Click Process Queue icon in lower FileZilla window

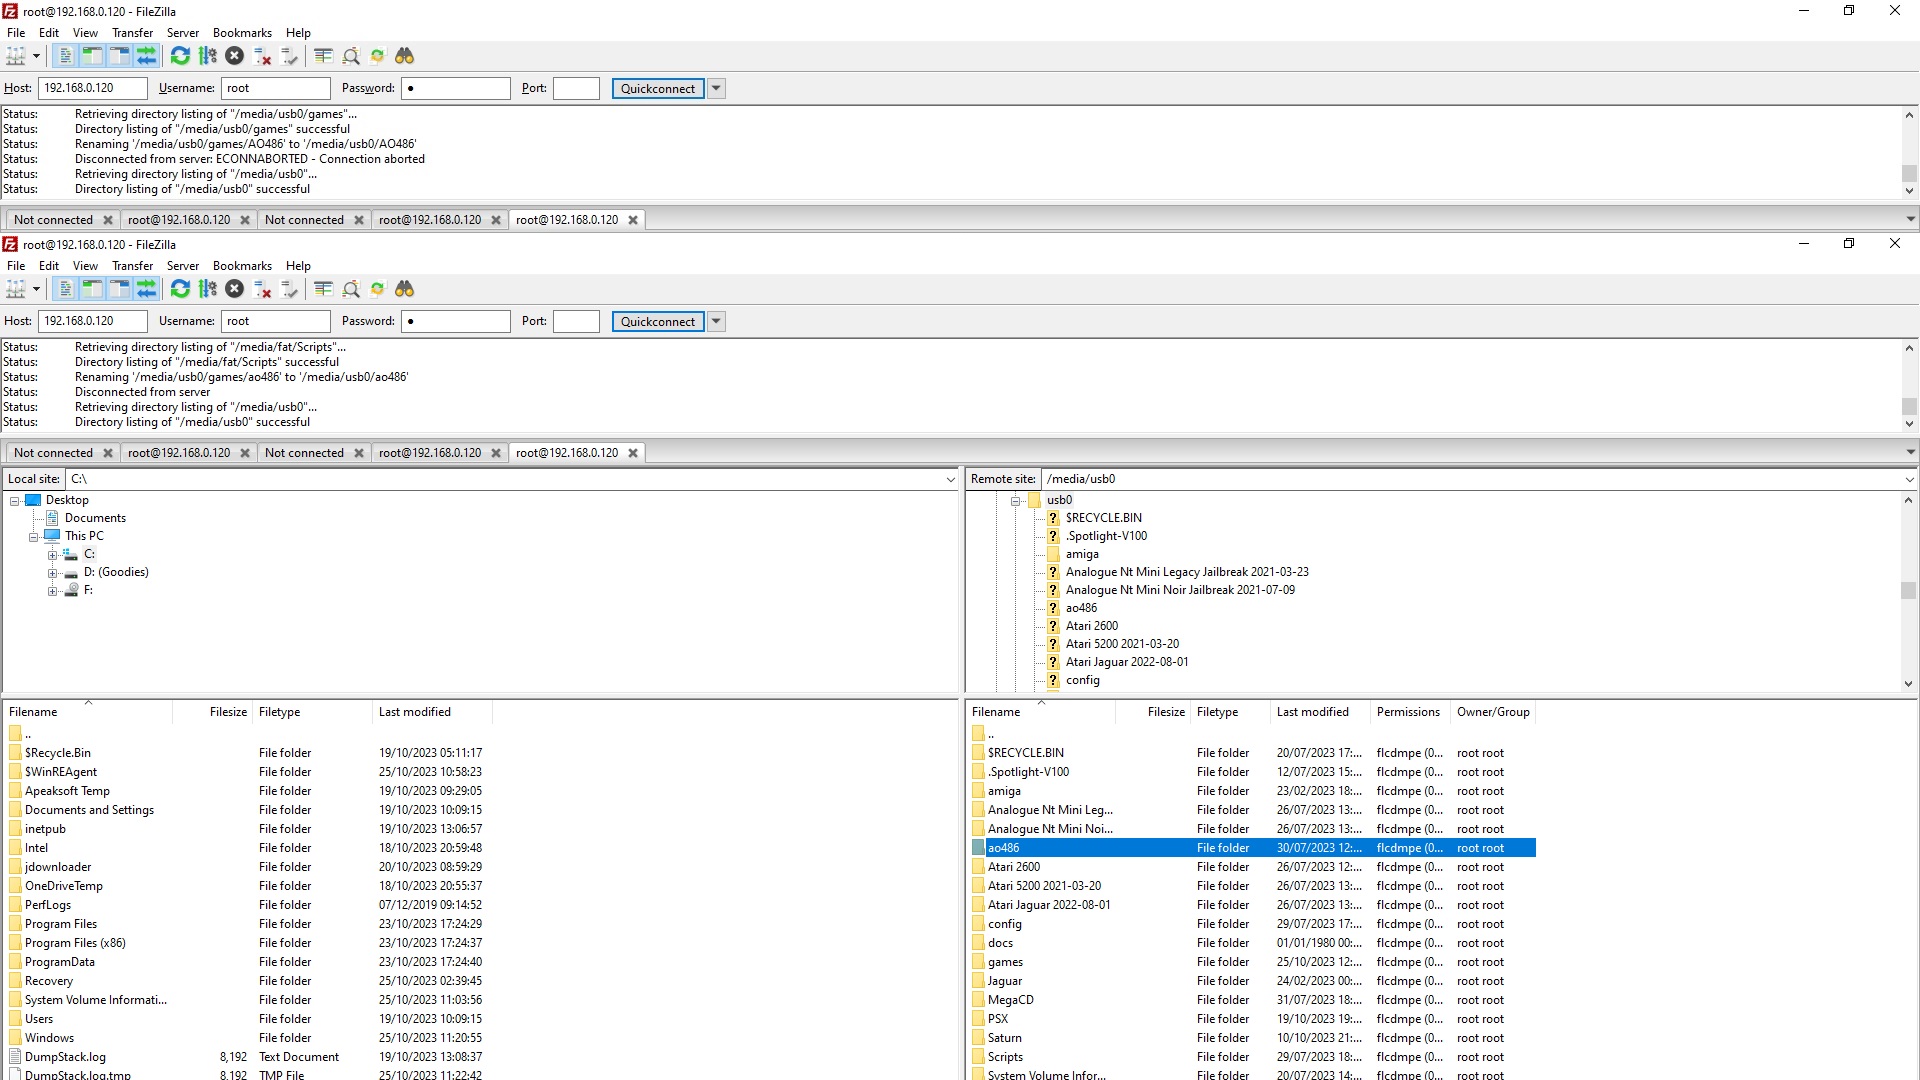(207, 289)
